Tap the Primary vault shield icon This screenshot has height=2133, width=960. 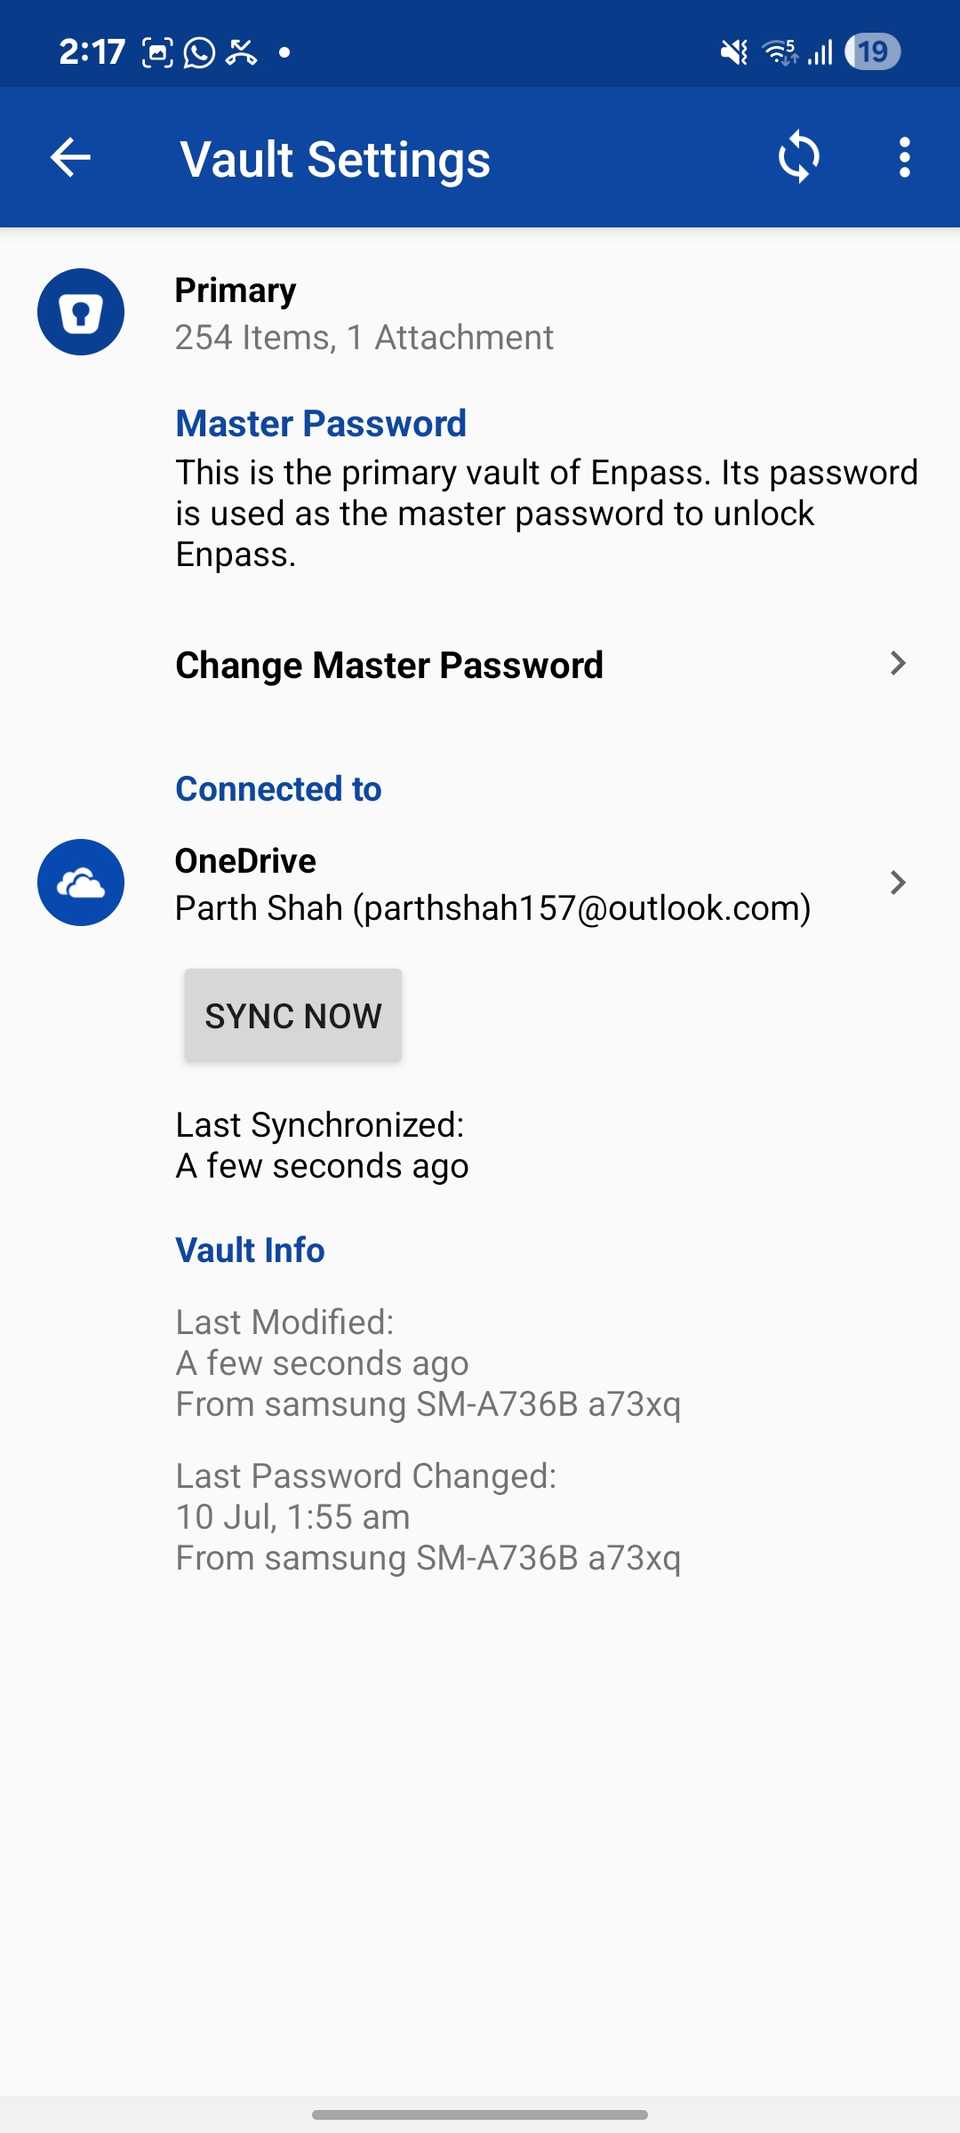(x=80, y=311)
